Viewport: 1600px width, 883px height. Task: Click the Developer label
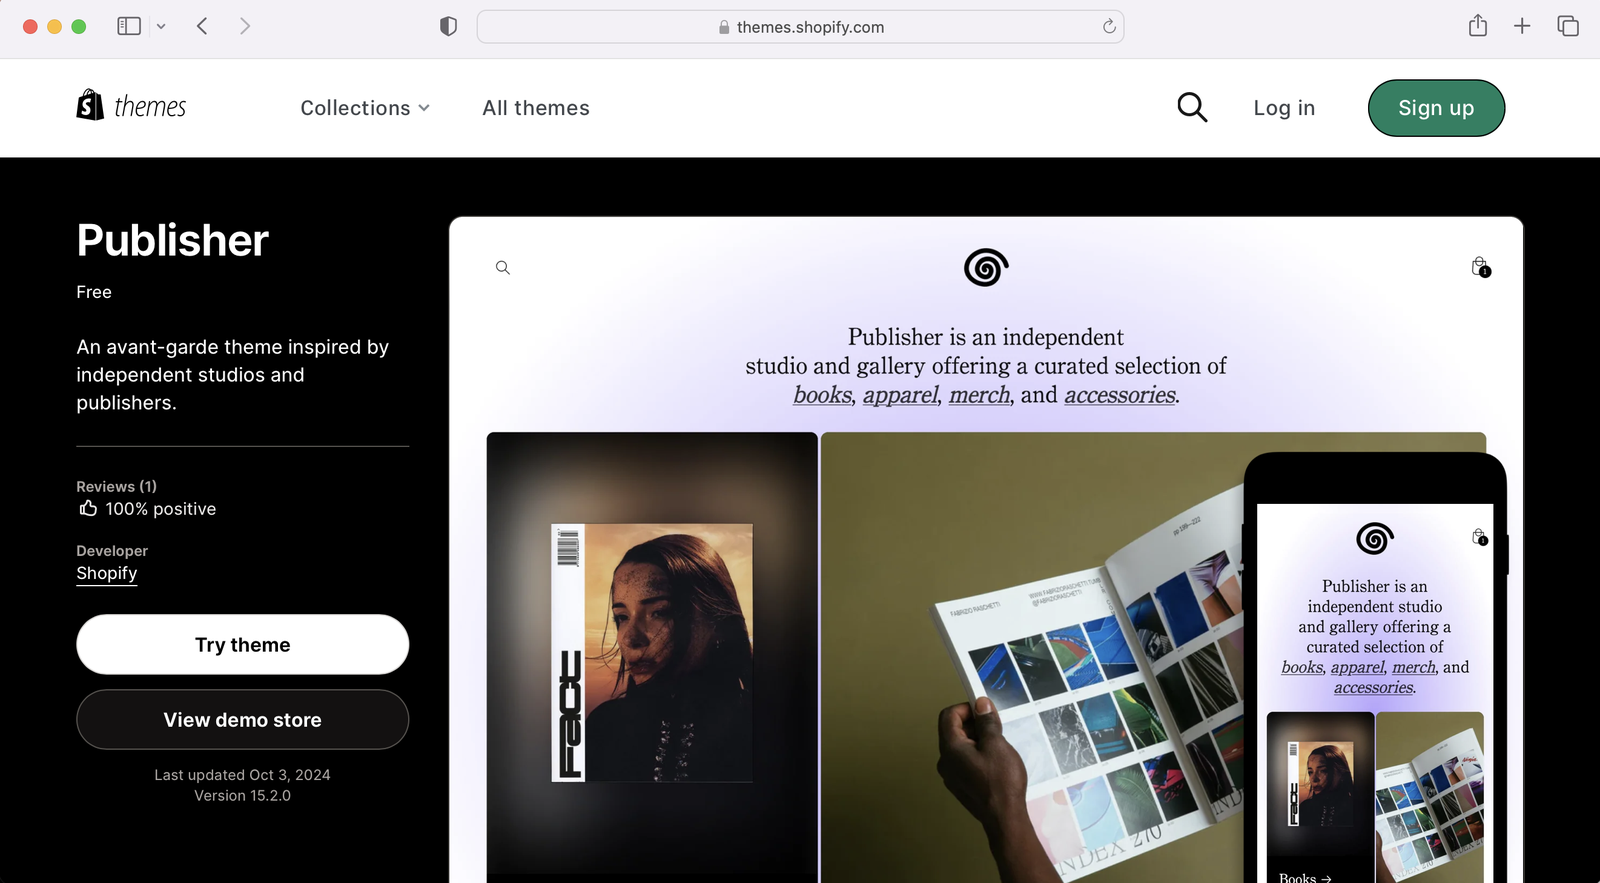(112, 551)
